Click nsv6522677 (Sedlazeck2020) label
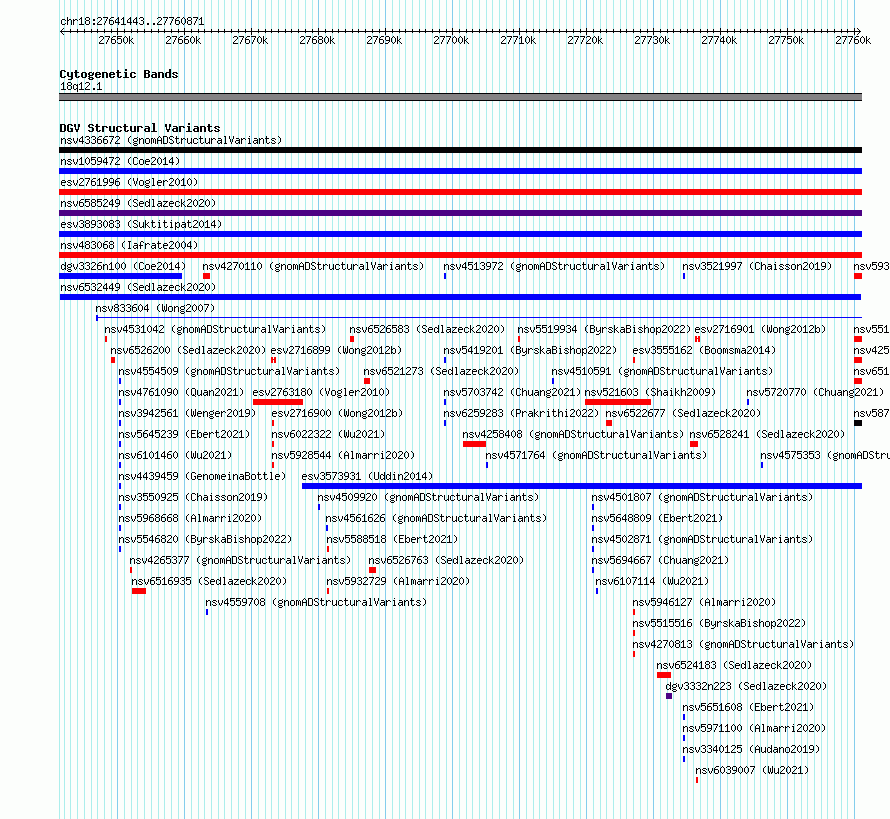Screen dimensions: 890x819 (x=683, y=413)
